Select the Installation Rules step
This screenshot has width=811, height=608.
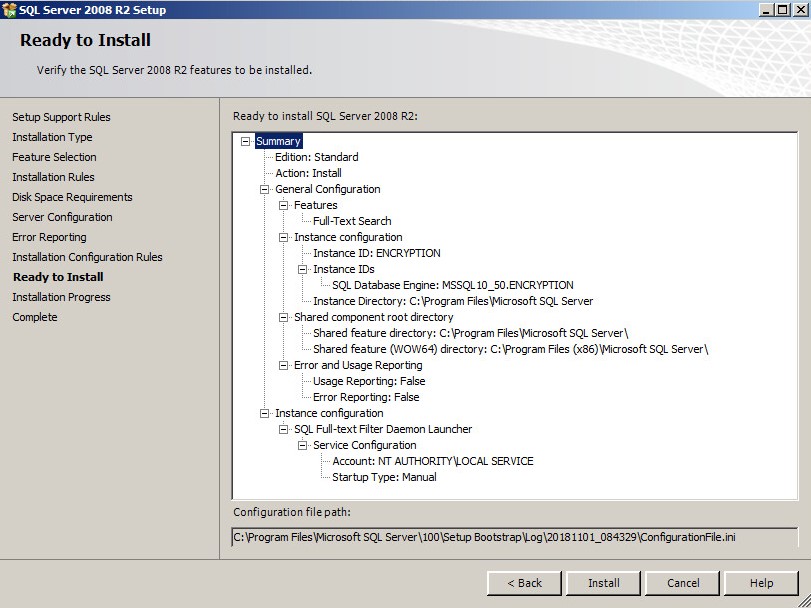53,177
